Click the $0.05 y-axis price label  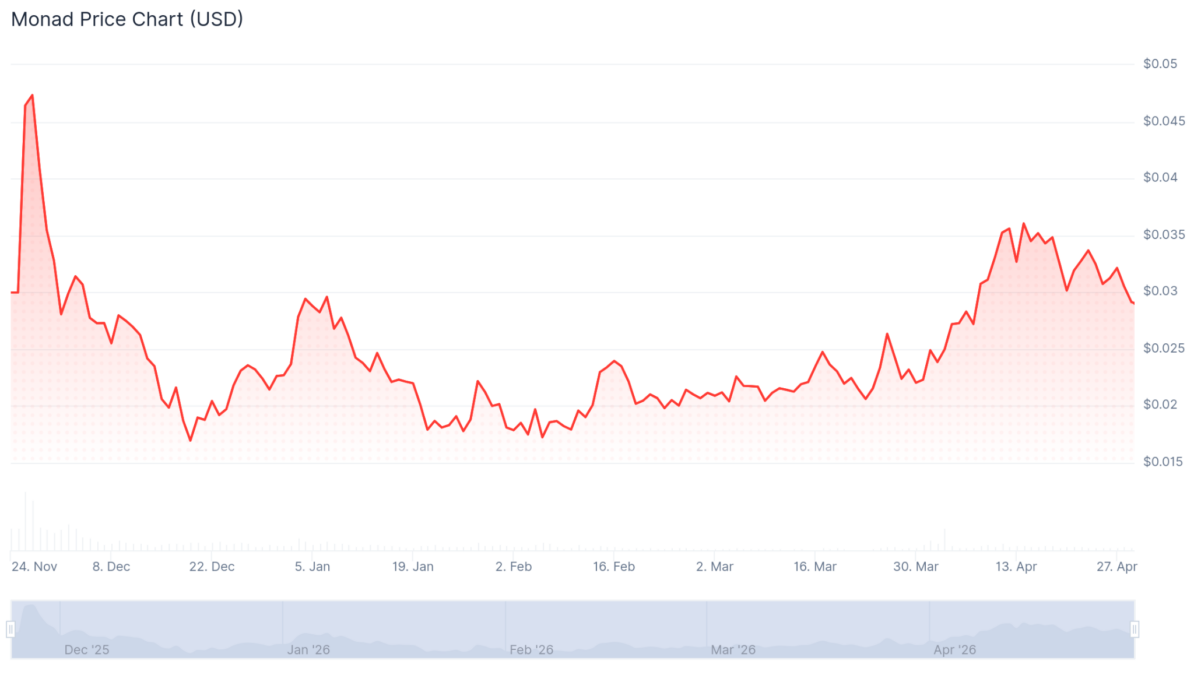[x=1161, y=64]
